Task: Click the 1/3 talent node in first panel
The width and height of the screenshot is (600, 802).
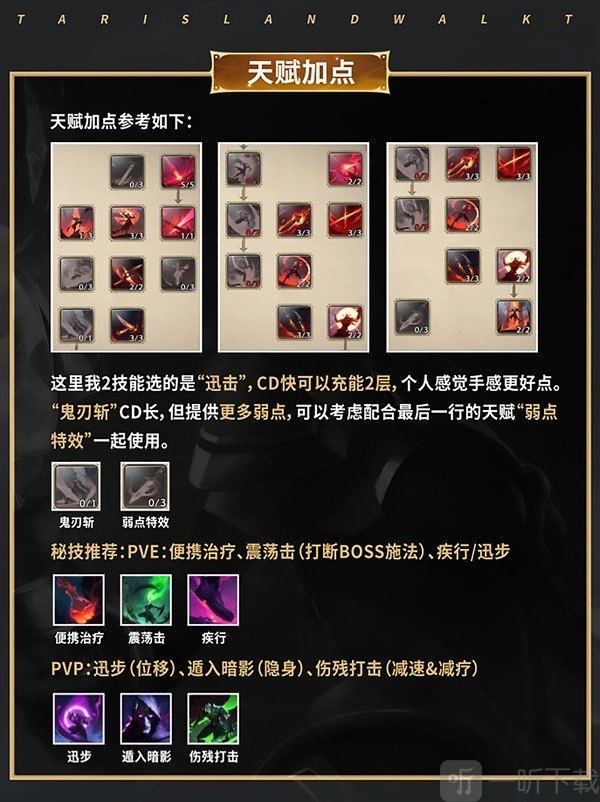Action: coord(77,223)
